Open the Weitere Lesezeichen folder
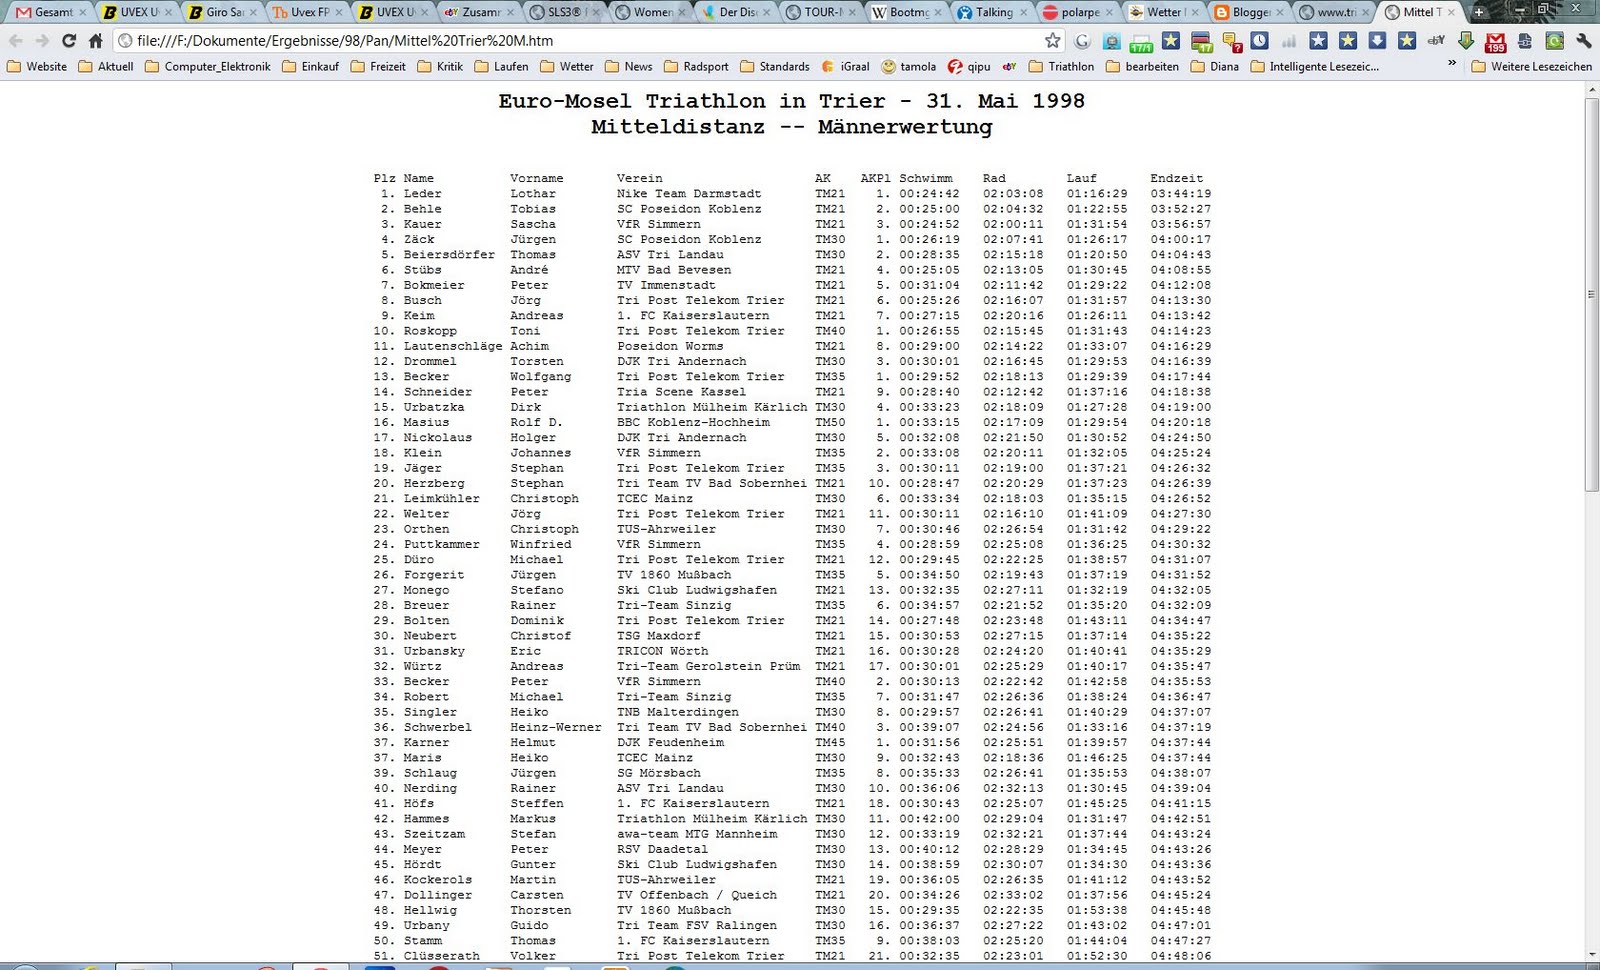The width and height of the screenshot is (1600, 970). [x=1532, y=67]
